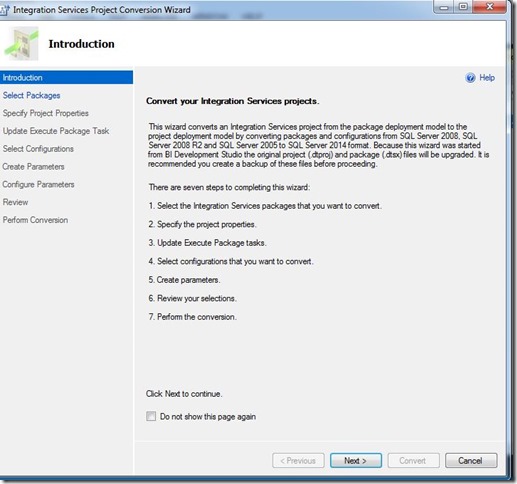This screenshot has height=484, width=517.
Task: Click text "There are seven steps to completing this wizard:"
Action: pyautogui.click(x=229, y=187)
